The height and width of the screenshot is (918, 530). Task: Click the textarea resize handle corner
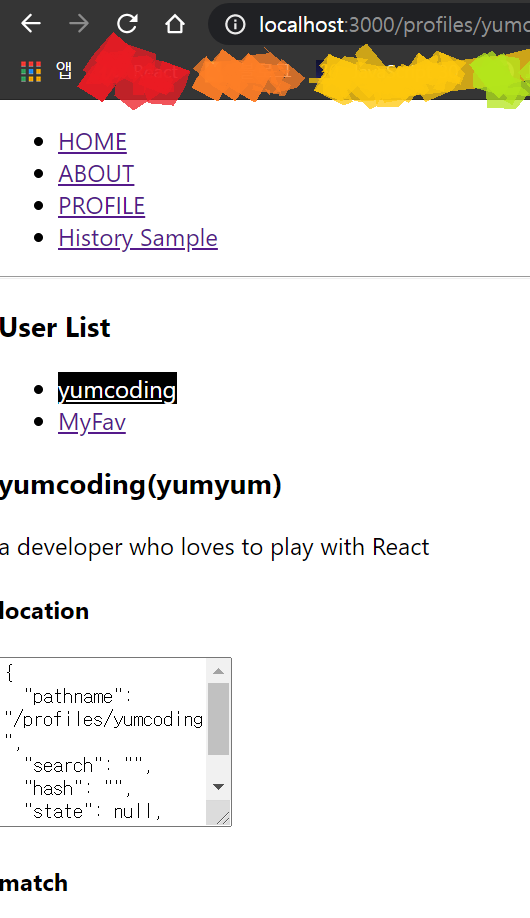(221, 816)
